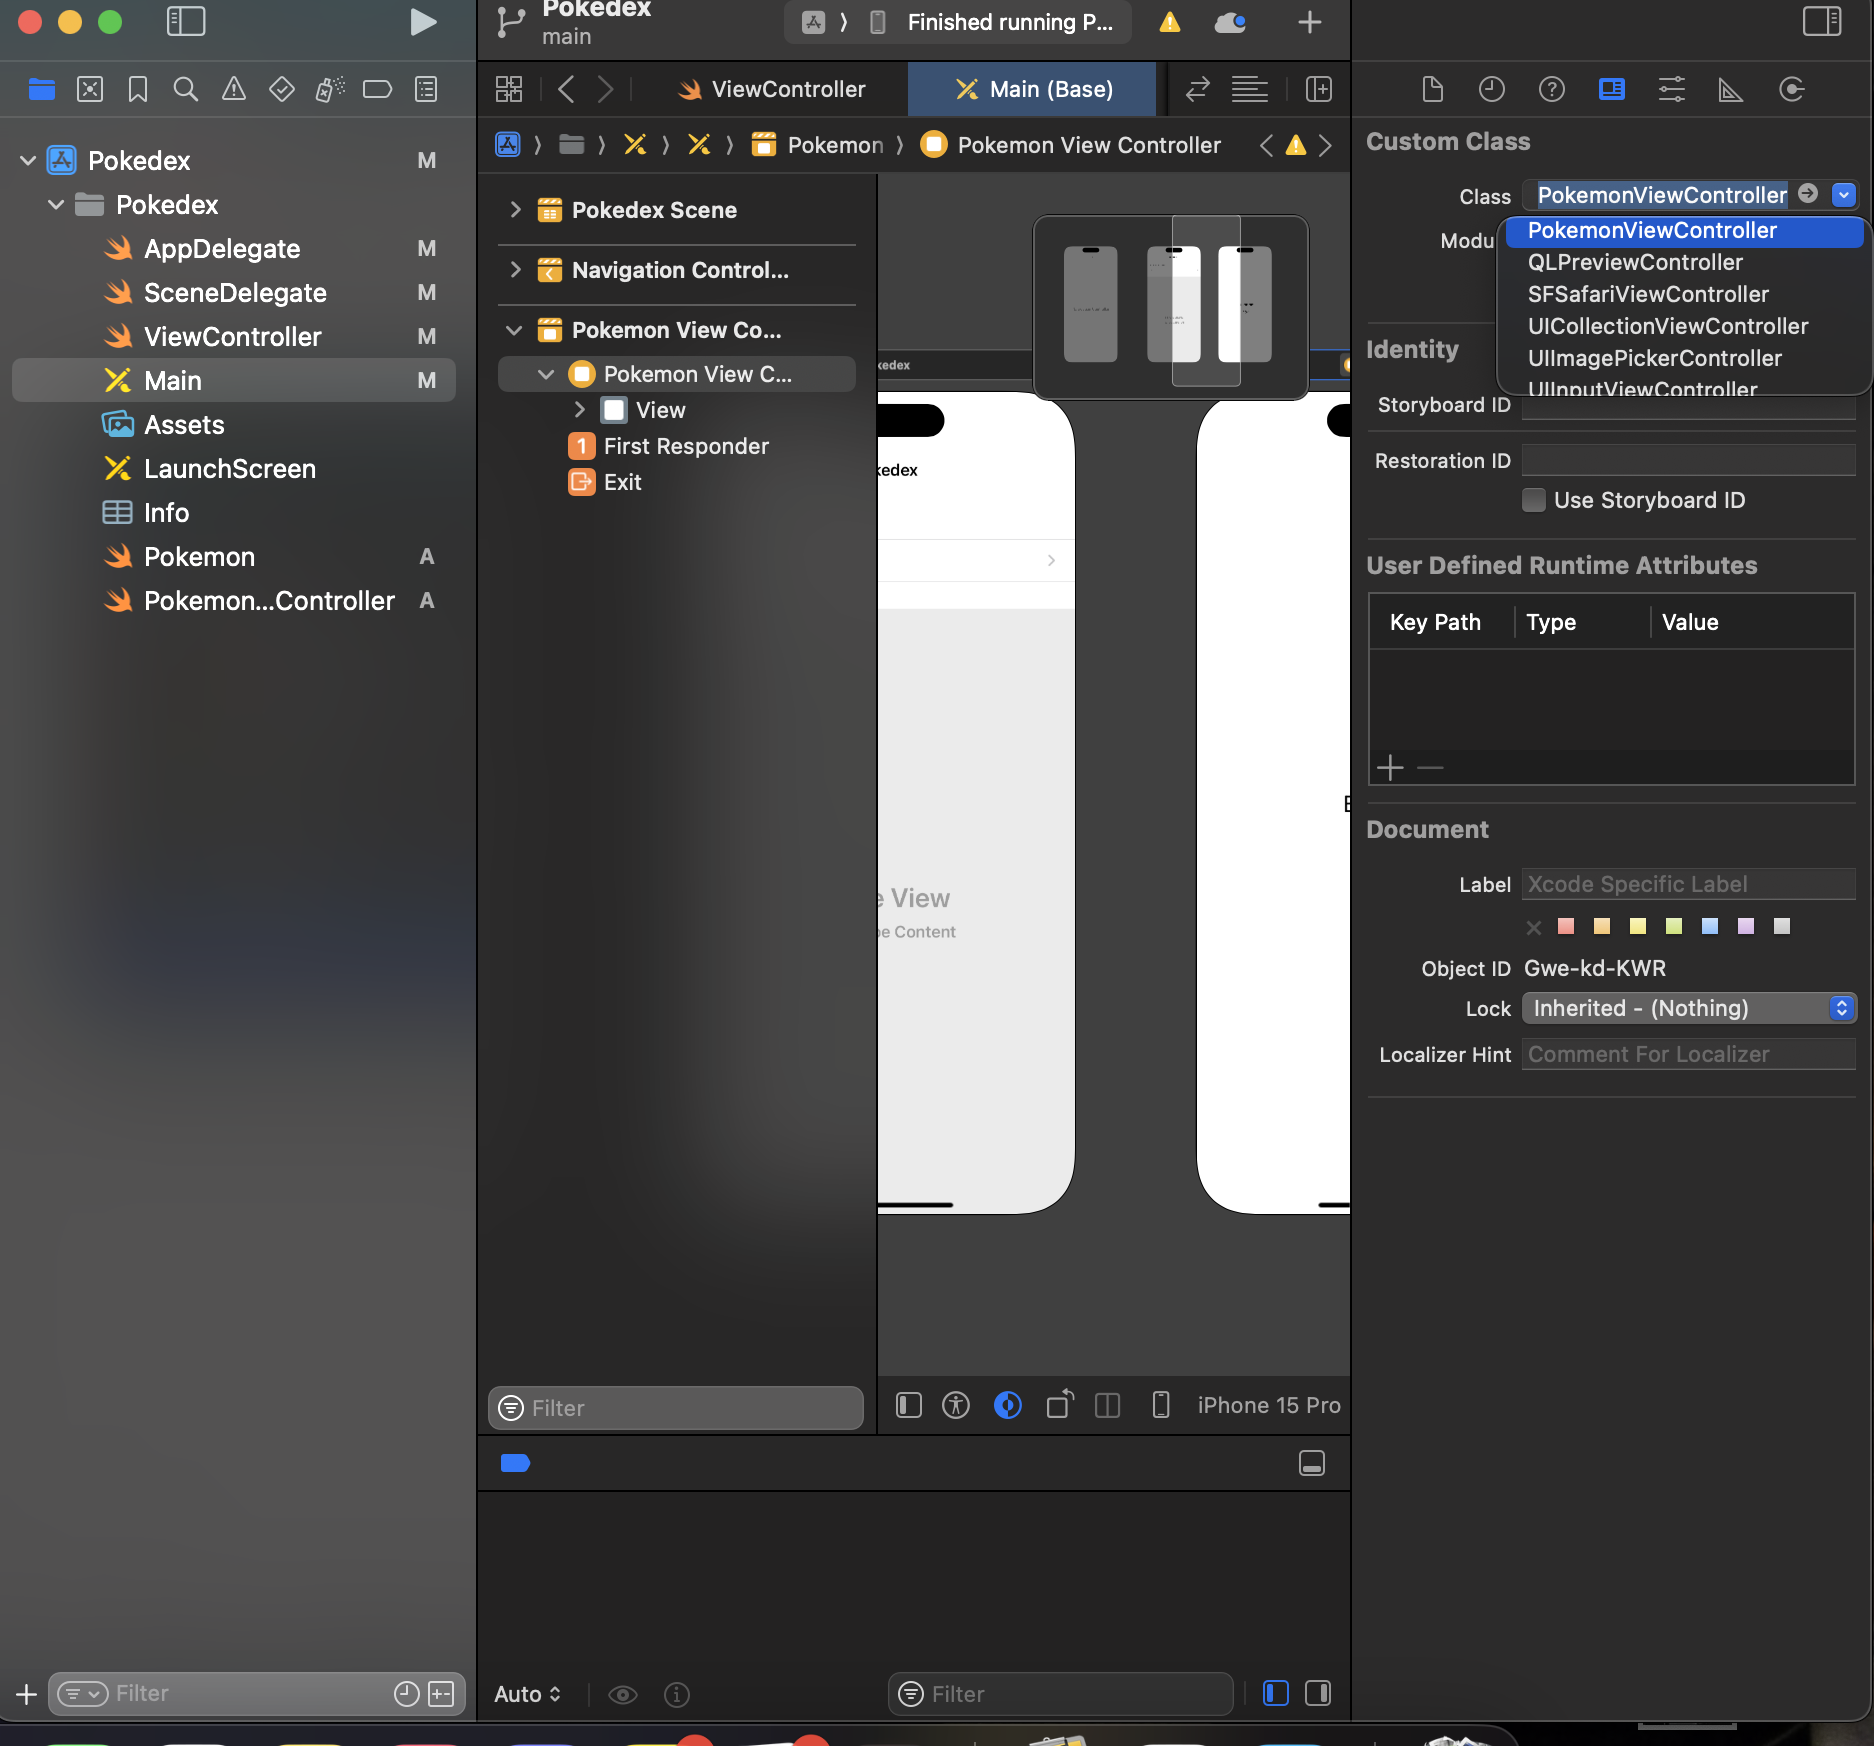
Task: Open the Source Control navigator
Action: (x=90, y=89)
